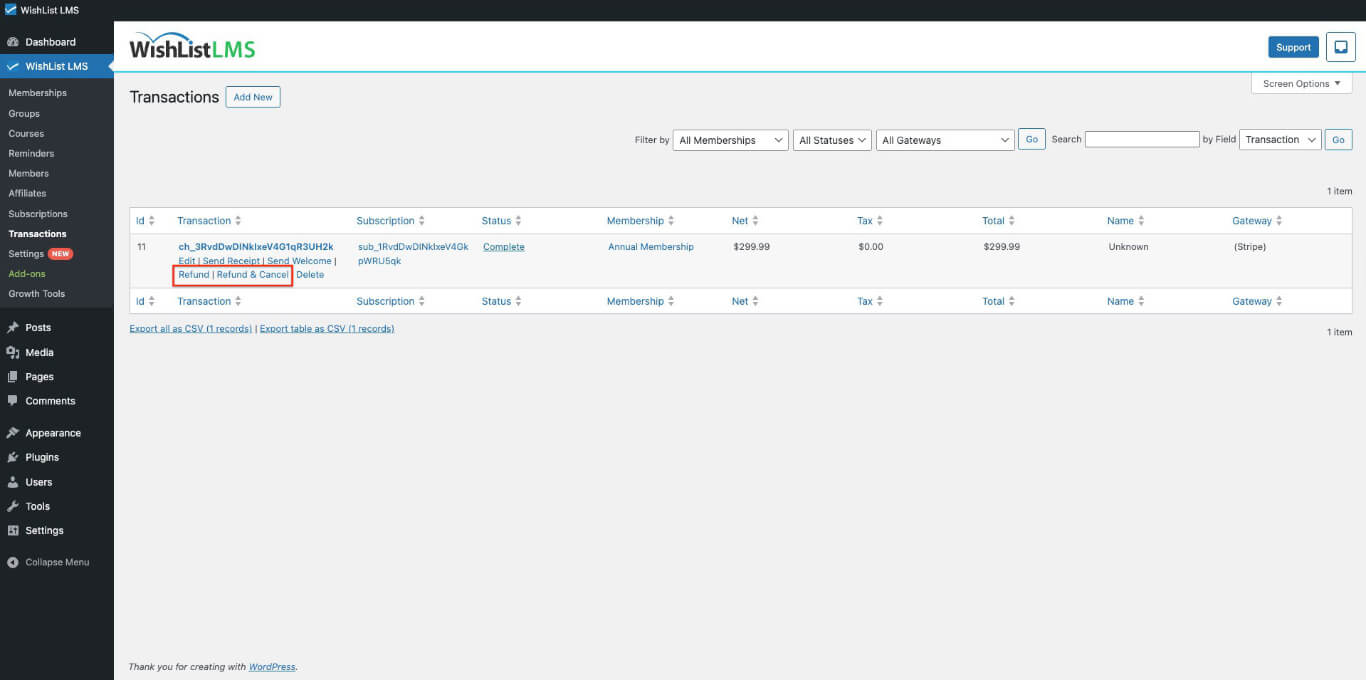Click the Media library icon
Image resolution: width=1366 pixels, height=680 pixels.
click(x=13, y=353)
